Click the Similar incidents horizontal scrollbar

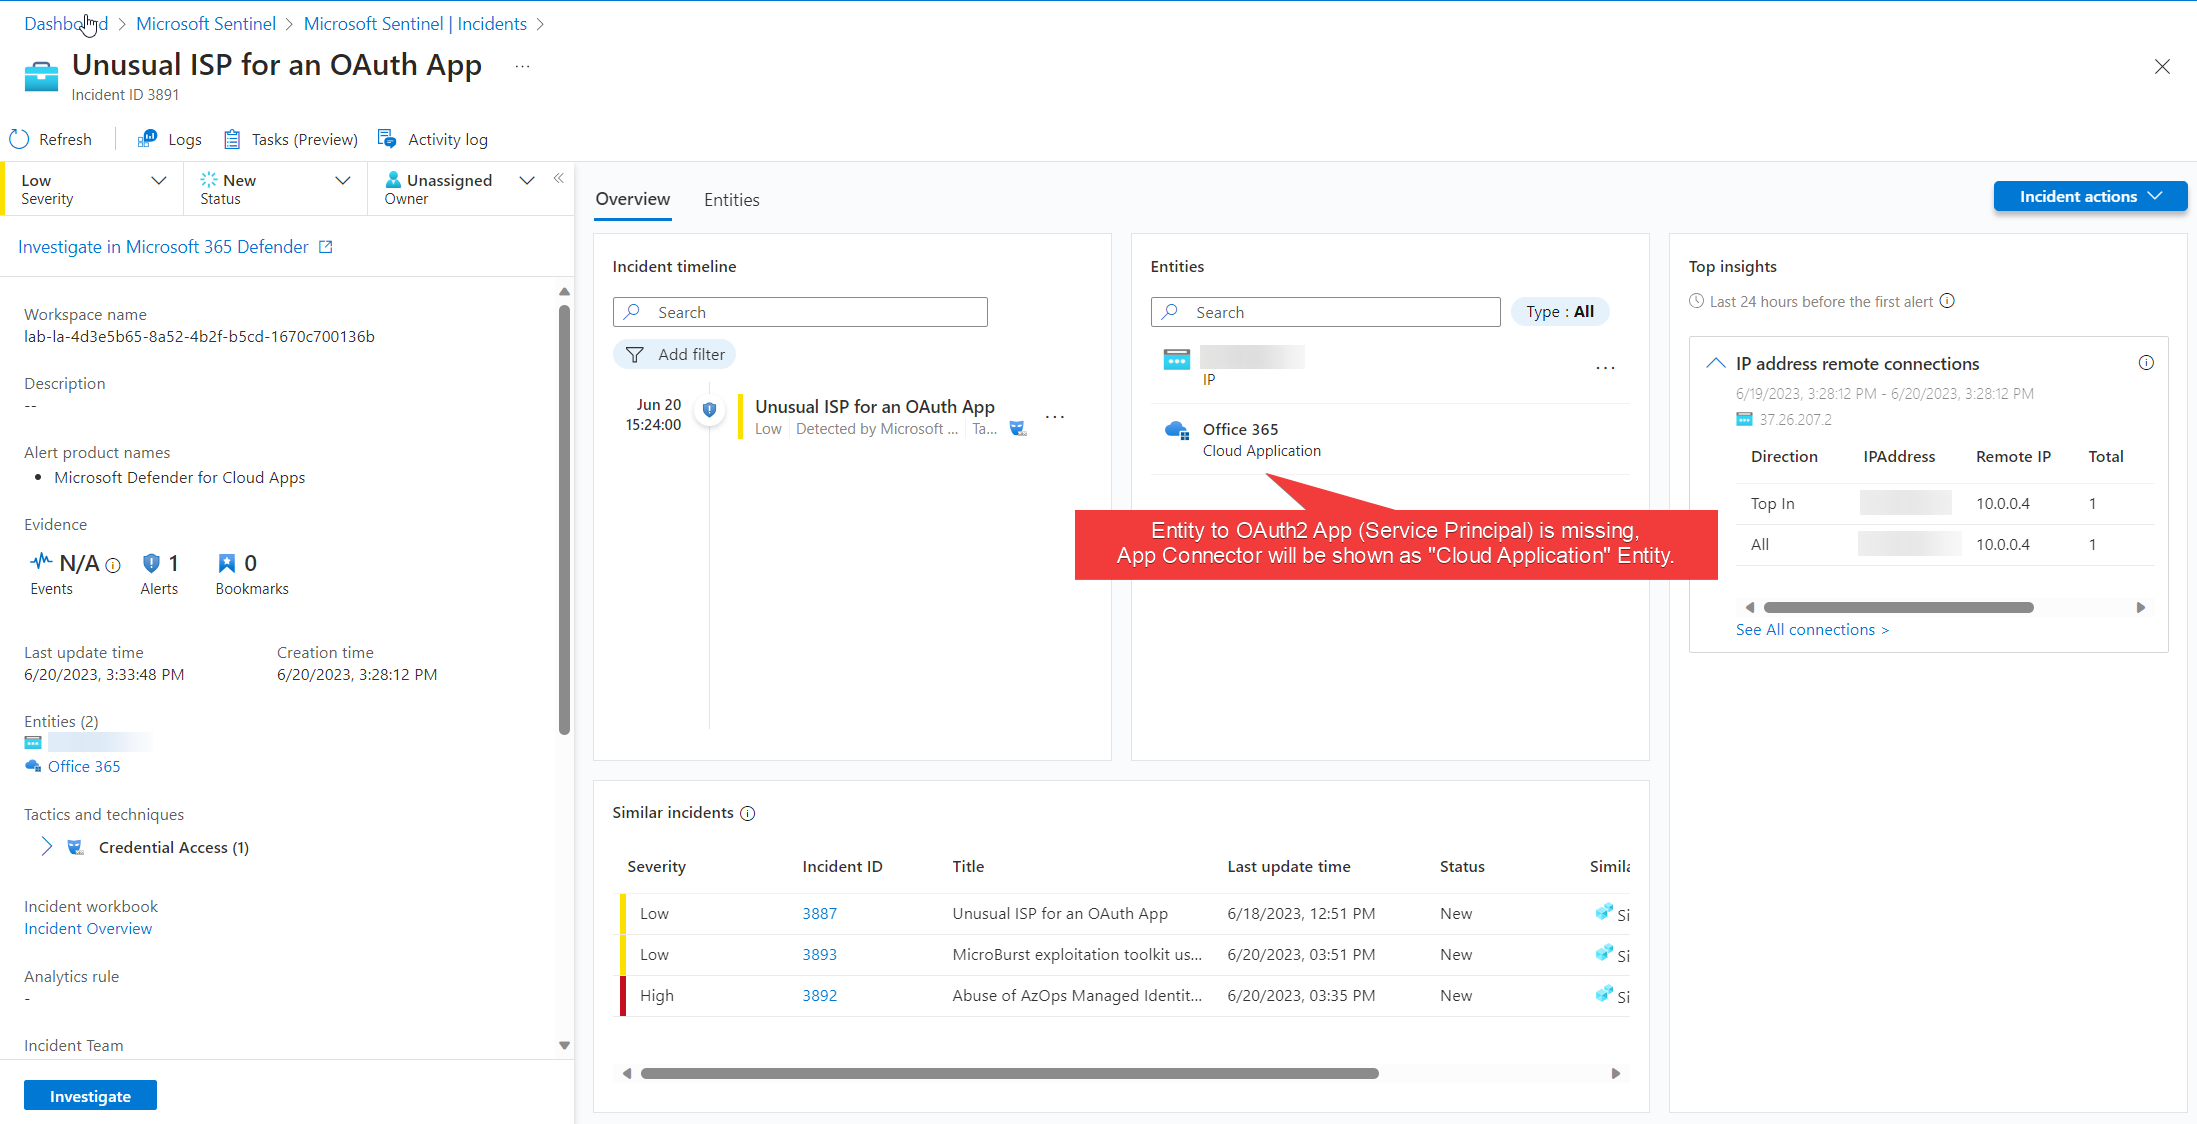[x=1009, y=1073]
